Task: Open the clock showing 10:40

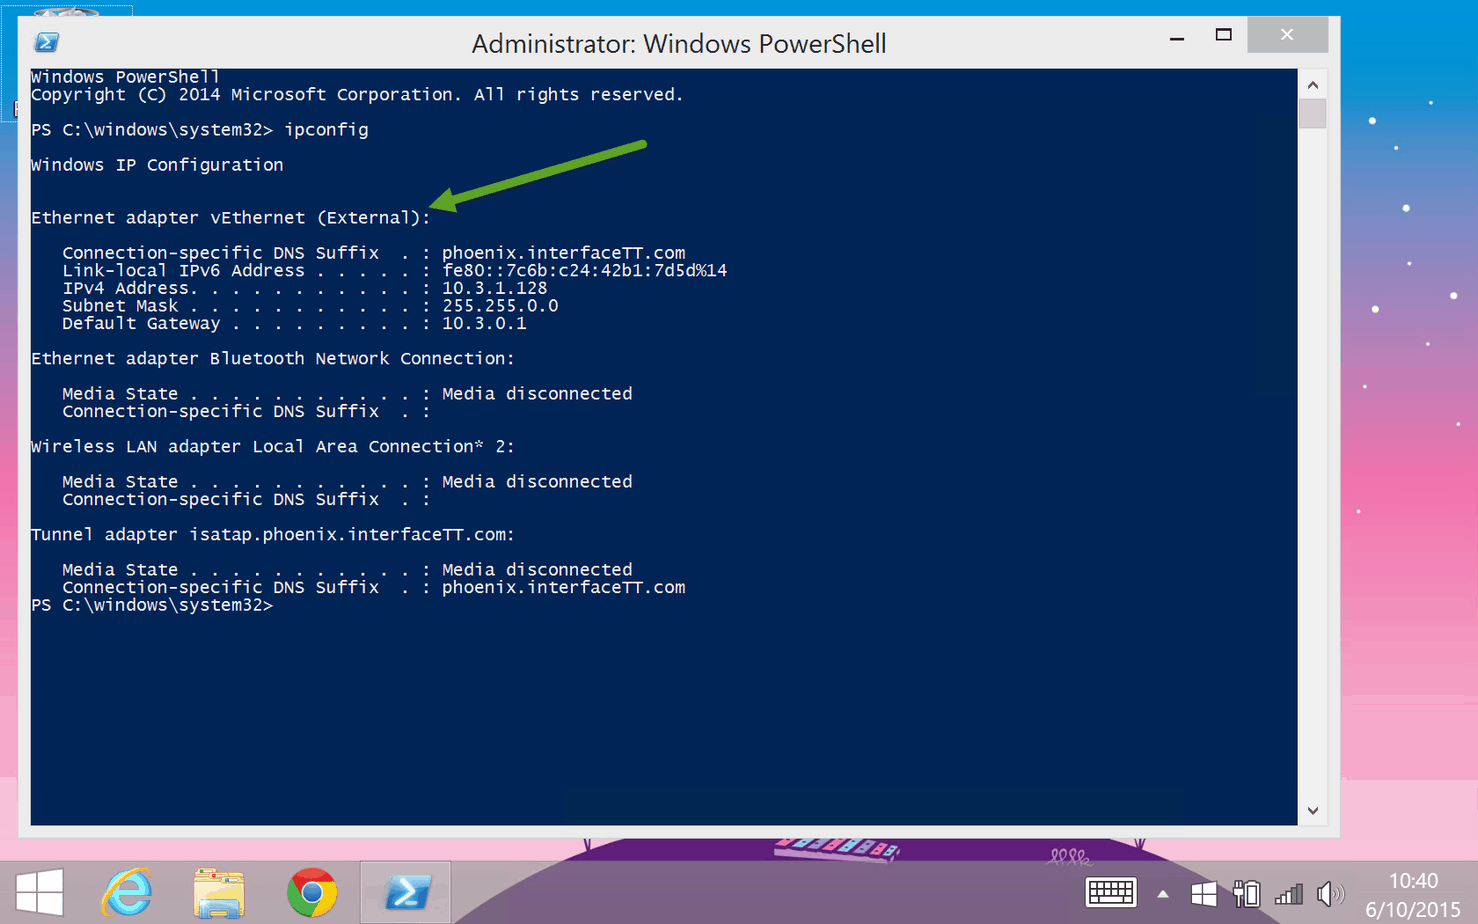Action: coord(1413,881)
